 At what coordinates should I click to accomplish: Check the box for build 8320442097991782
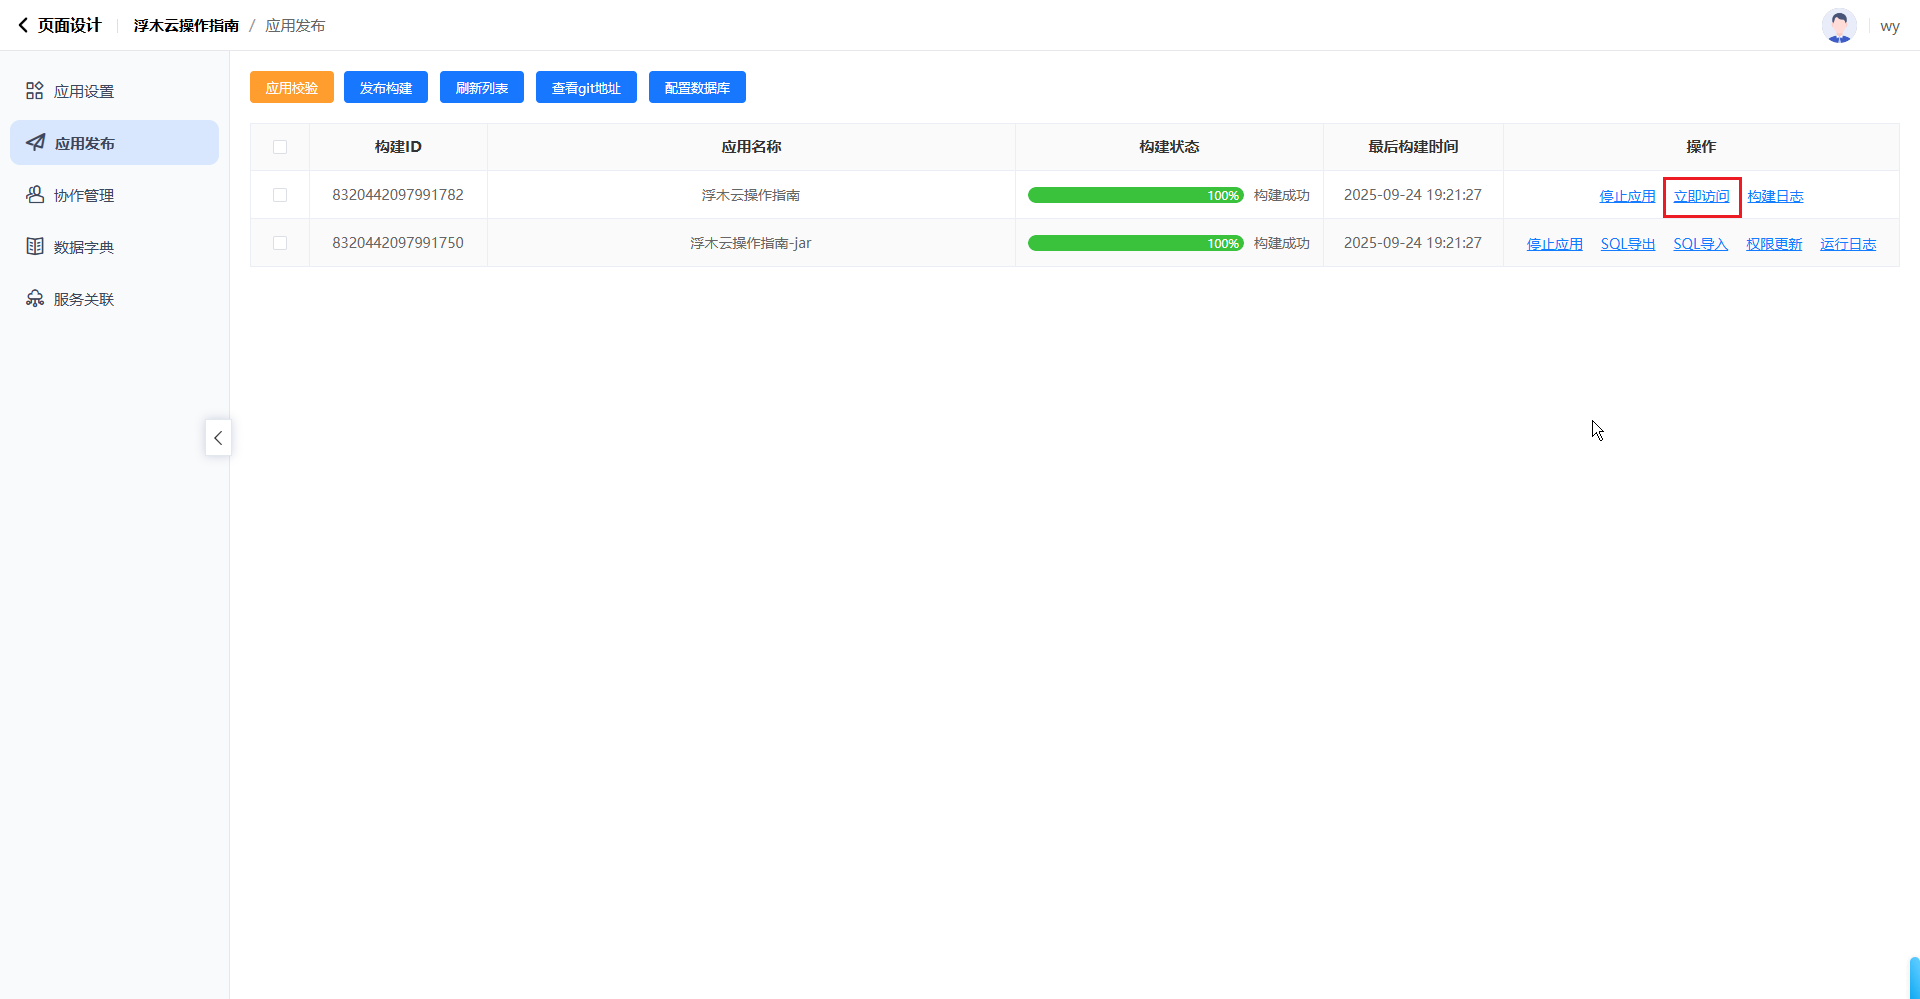[x=280, y=195]
